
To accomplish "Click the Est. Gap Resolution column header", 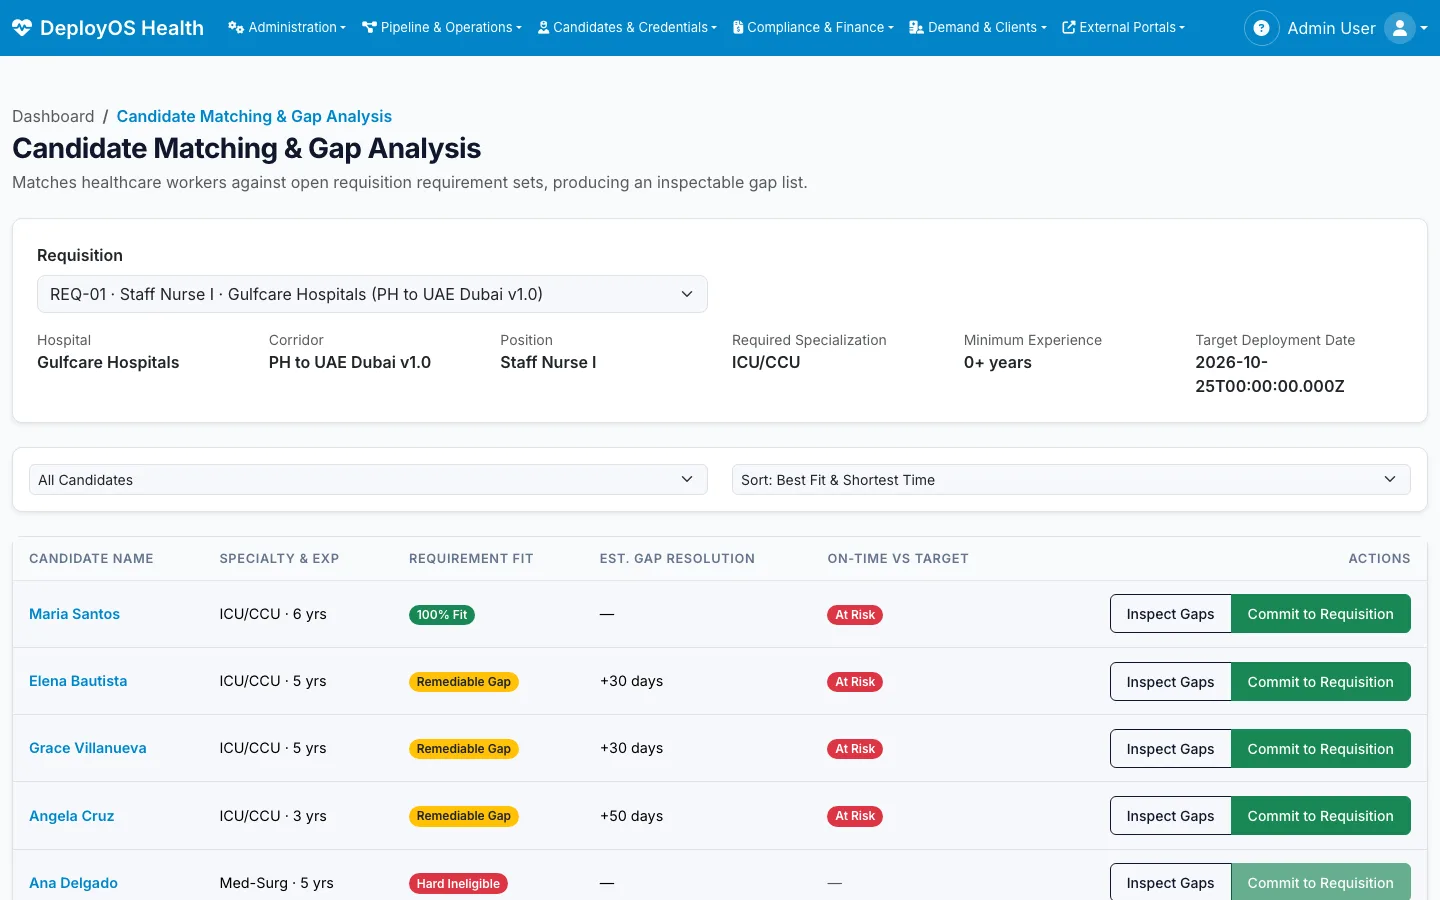I will click(677, 559).
